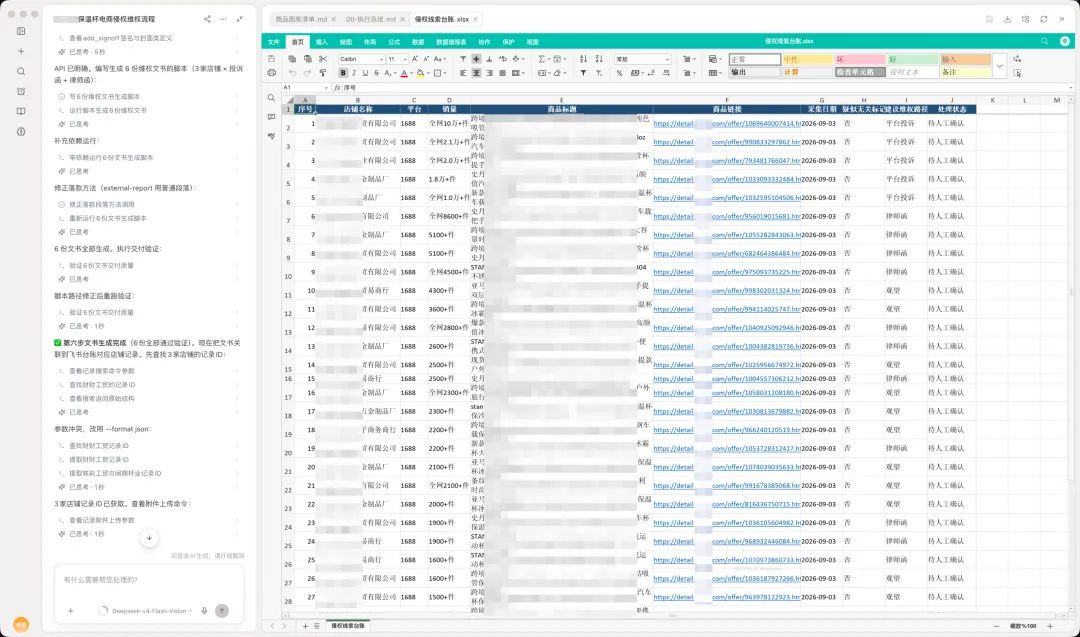Click the scroll-to-bottom arrow in chat
Viewport: 1080px width, 637px height.
pyautogui.click(x=149, y=538)
